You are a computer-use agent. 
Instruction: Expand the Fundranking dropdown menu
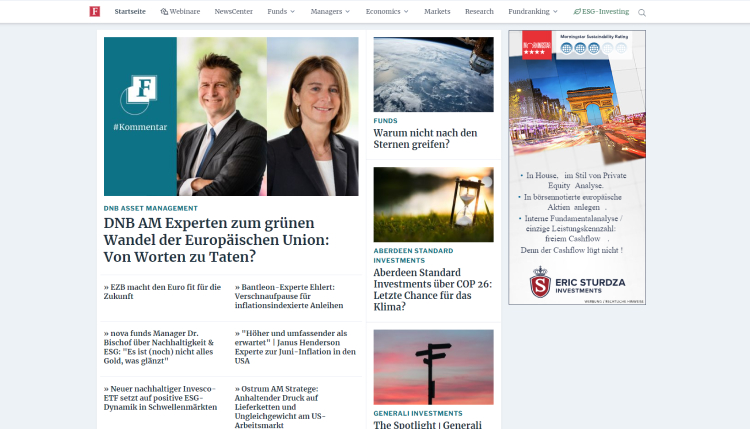click(533, 11)
